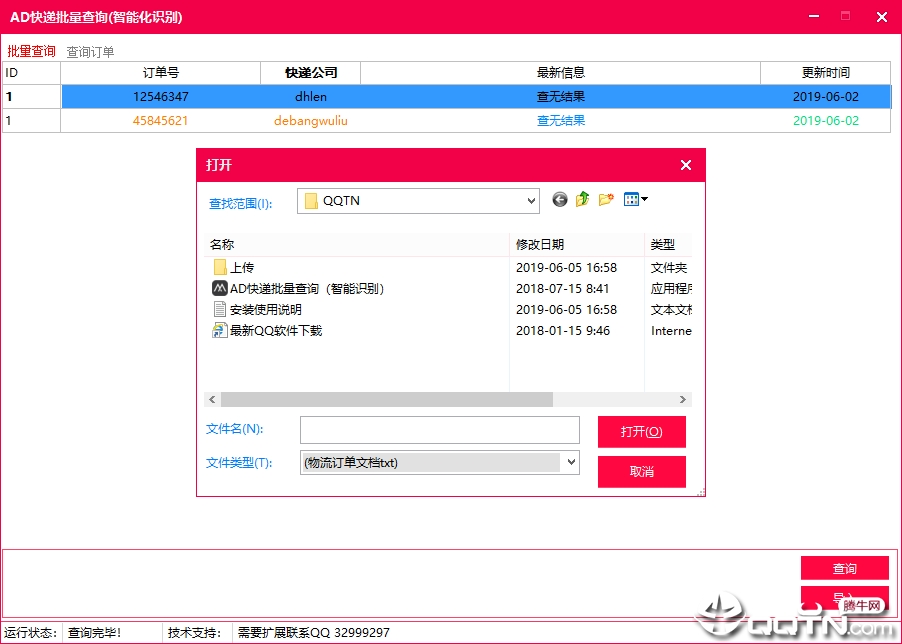
Task: Open the view menu icon
Action: [x=631, y=200]
